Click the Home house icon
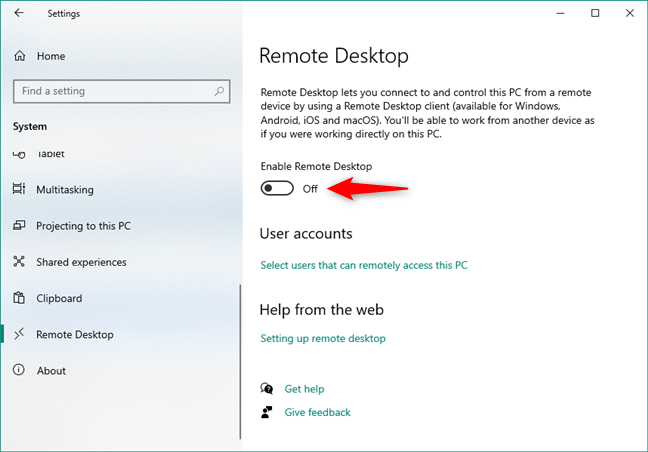This screenshot has width=648, height=452. [19, 55]
